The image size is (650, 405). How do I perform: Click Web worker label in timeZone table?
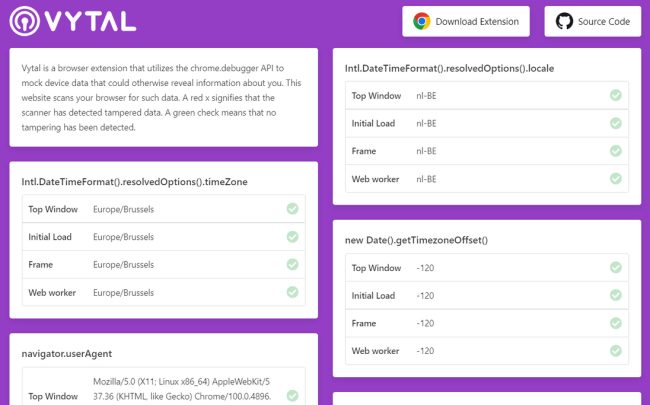click(52, 293)
